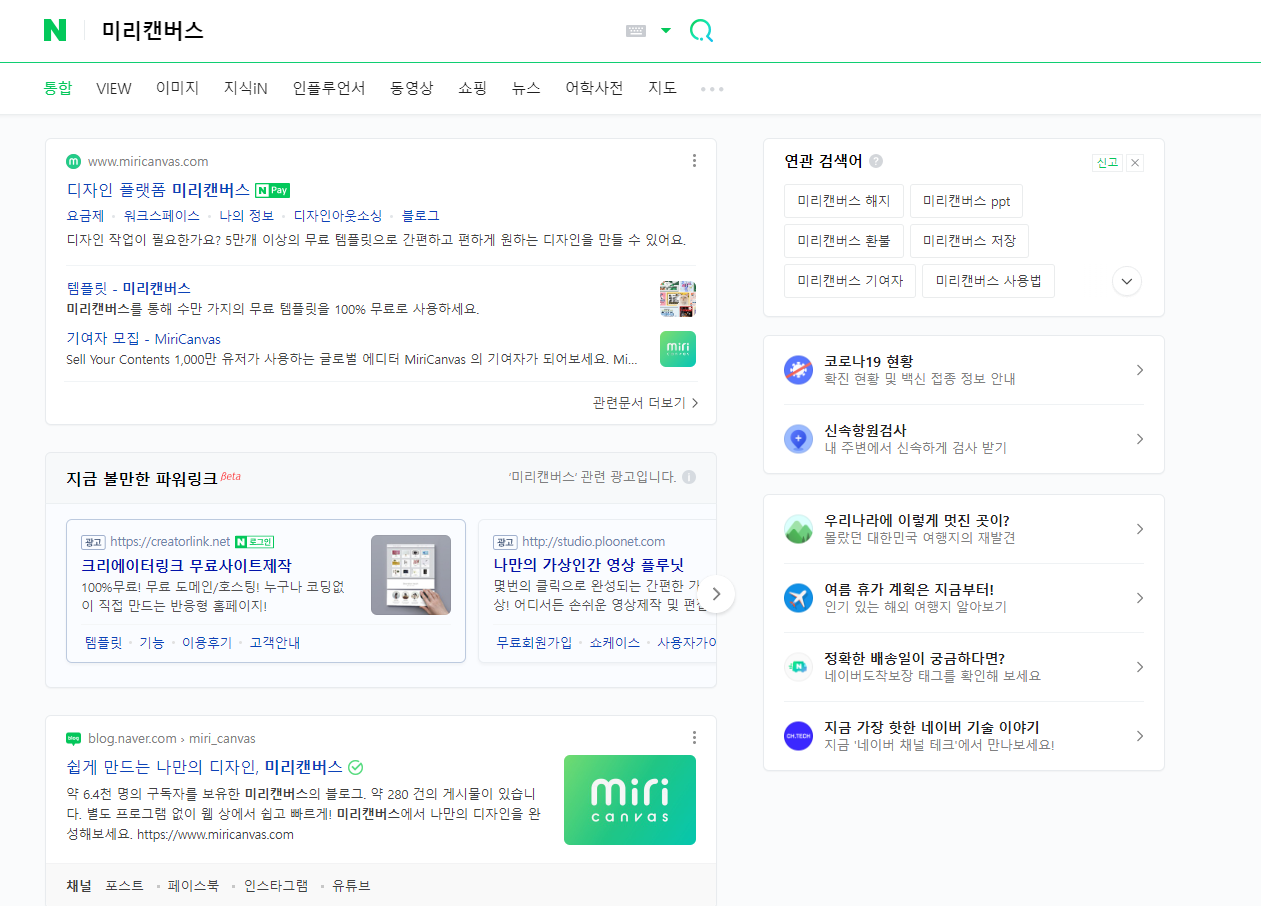Open 유튜브 channel link
The height and width of the screenshot is (906, 1261).
(x=351, y=886)
